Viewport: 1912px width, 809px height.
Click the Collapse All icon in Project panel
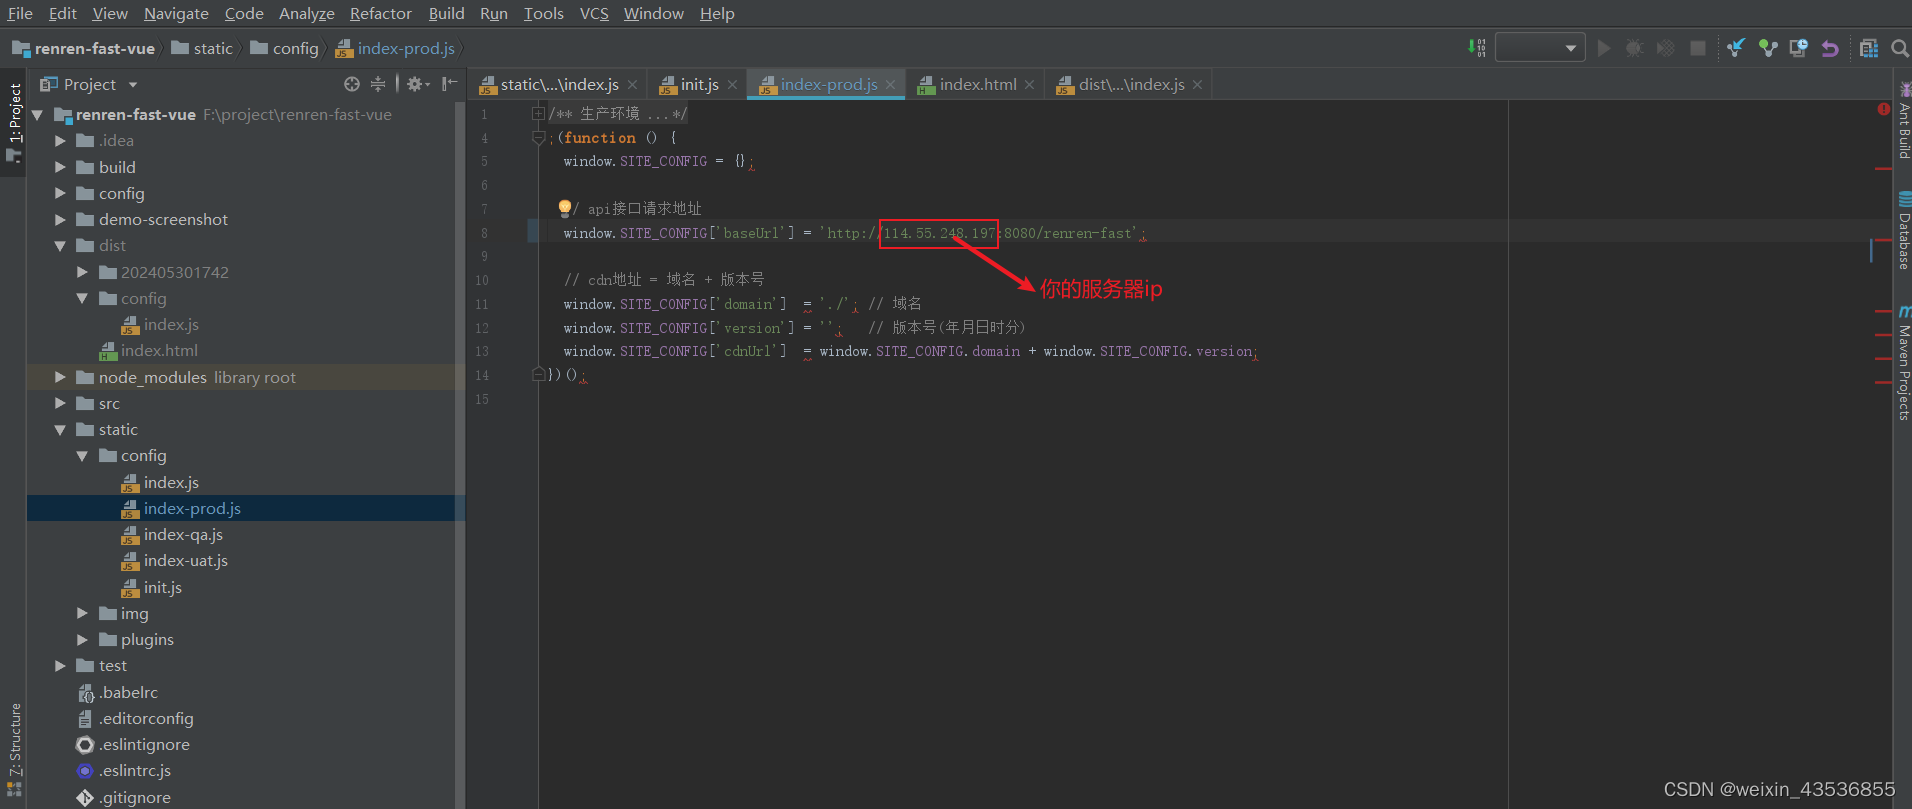378,84
